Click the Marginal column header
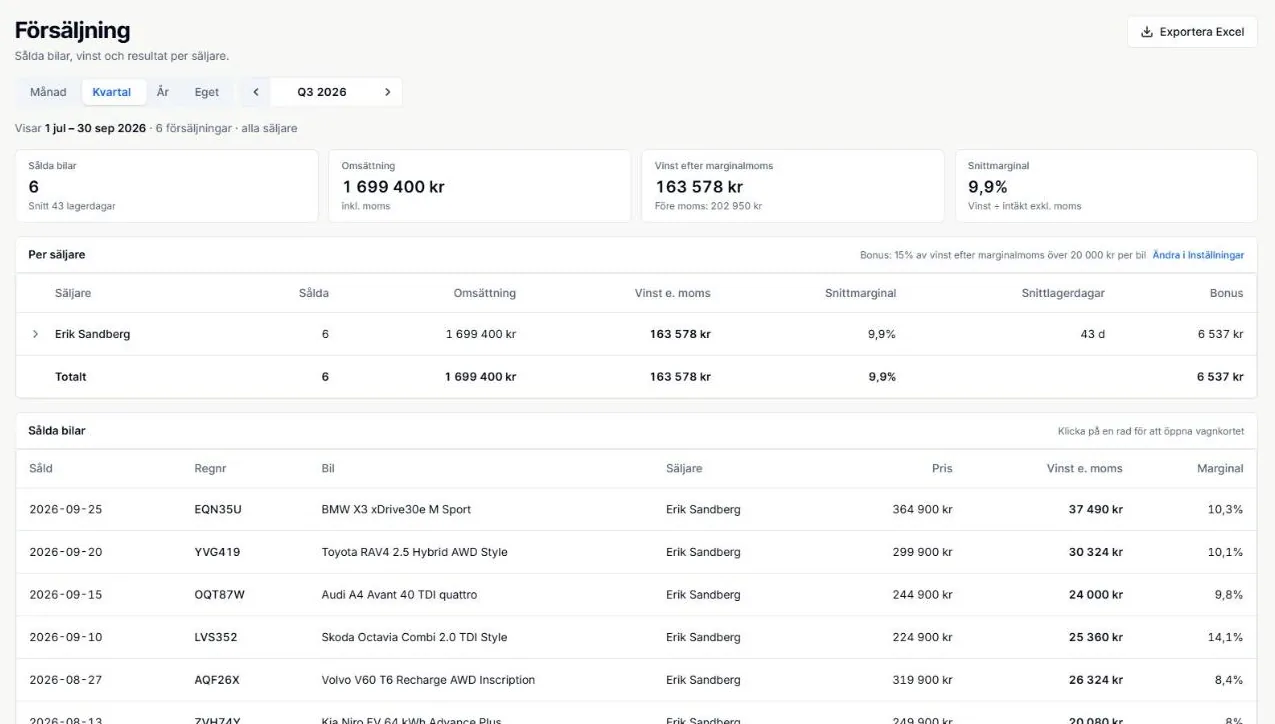1275x724 pixels. point(1220,468)
